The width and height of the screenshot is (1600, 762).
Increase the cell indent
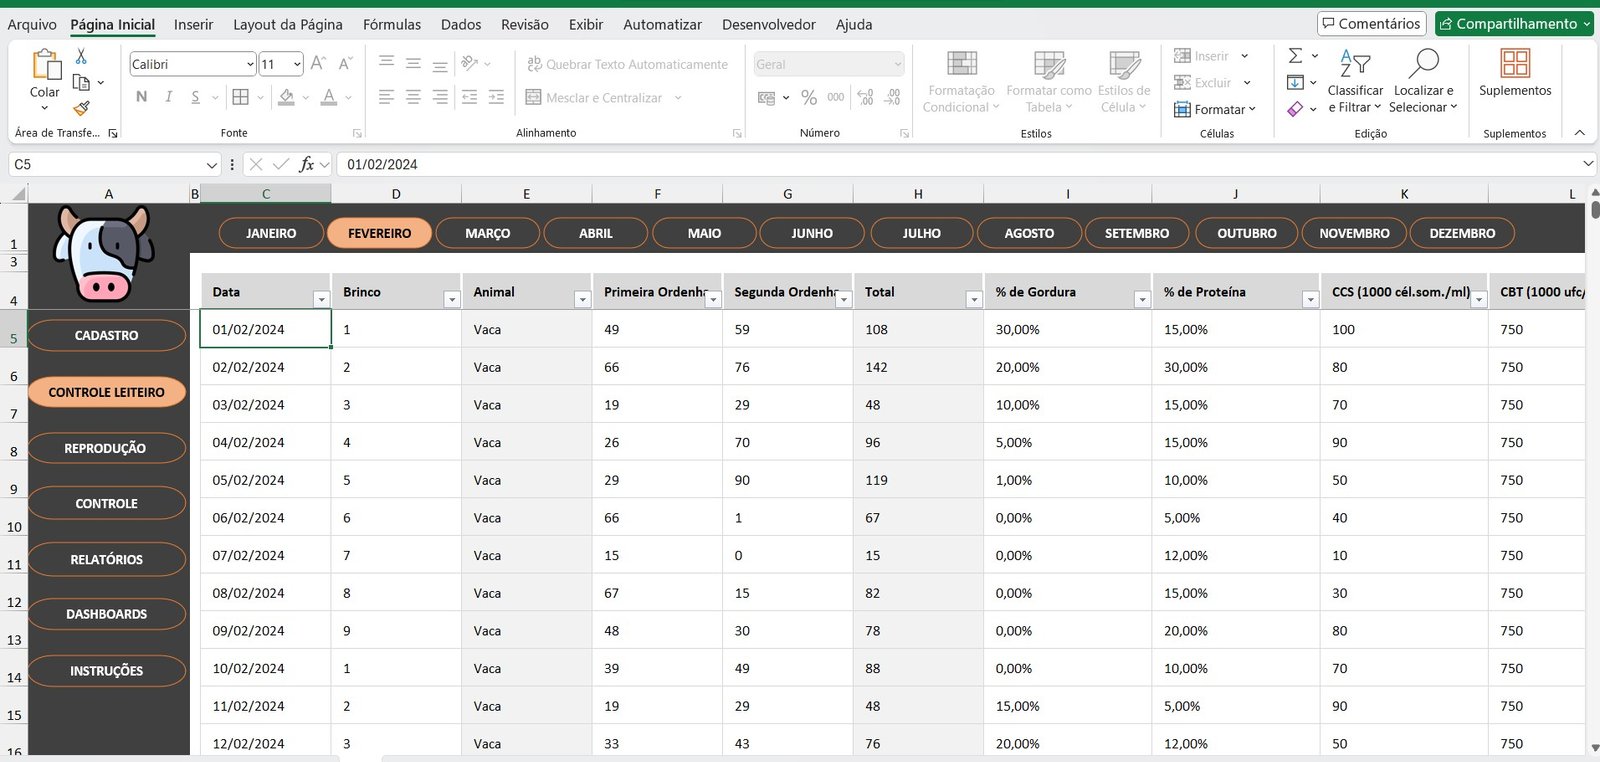click(496, 97)
